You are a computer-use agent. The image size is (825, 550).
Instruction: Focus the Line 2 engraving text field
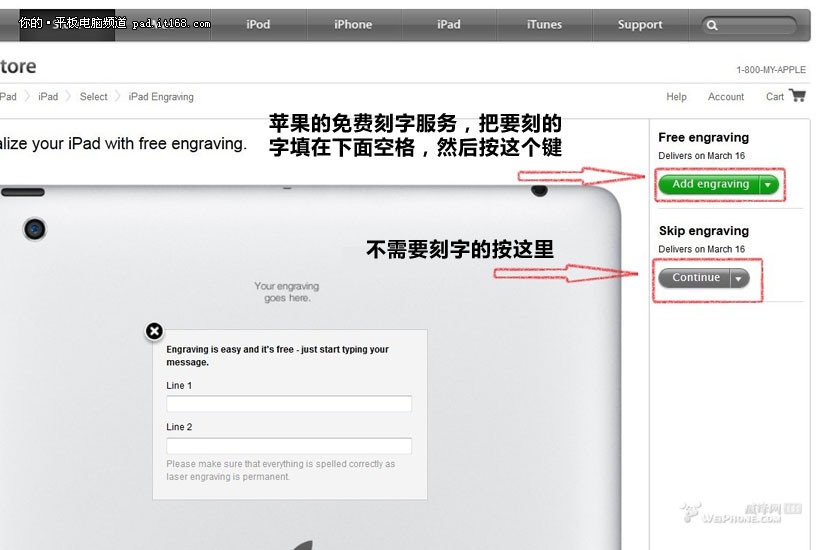(x=289, y=446)
